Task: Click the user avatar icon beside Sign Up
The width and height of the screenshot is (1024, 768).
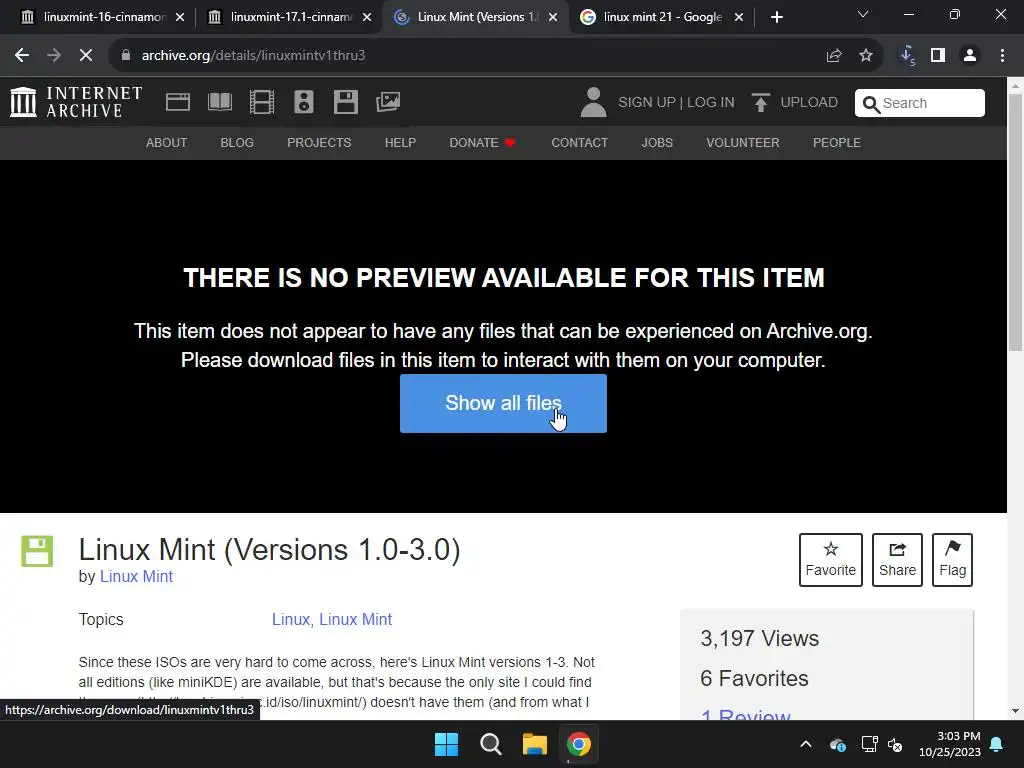Action: tap(594, 102)
